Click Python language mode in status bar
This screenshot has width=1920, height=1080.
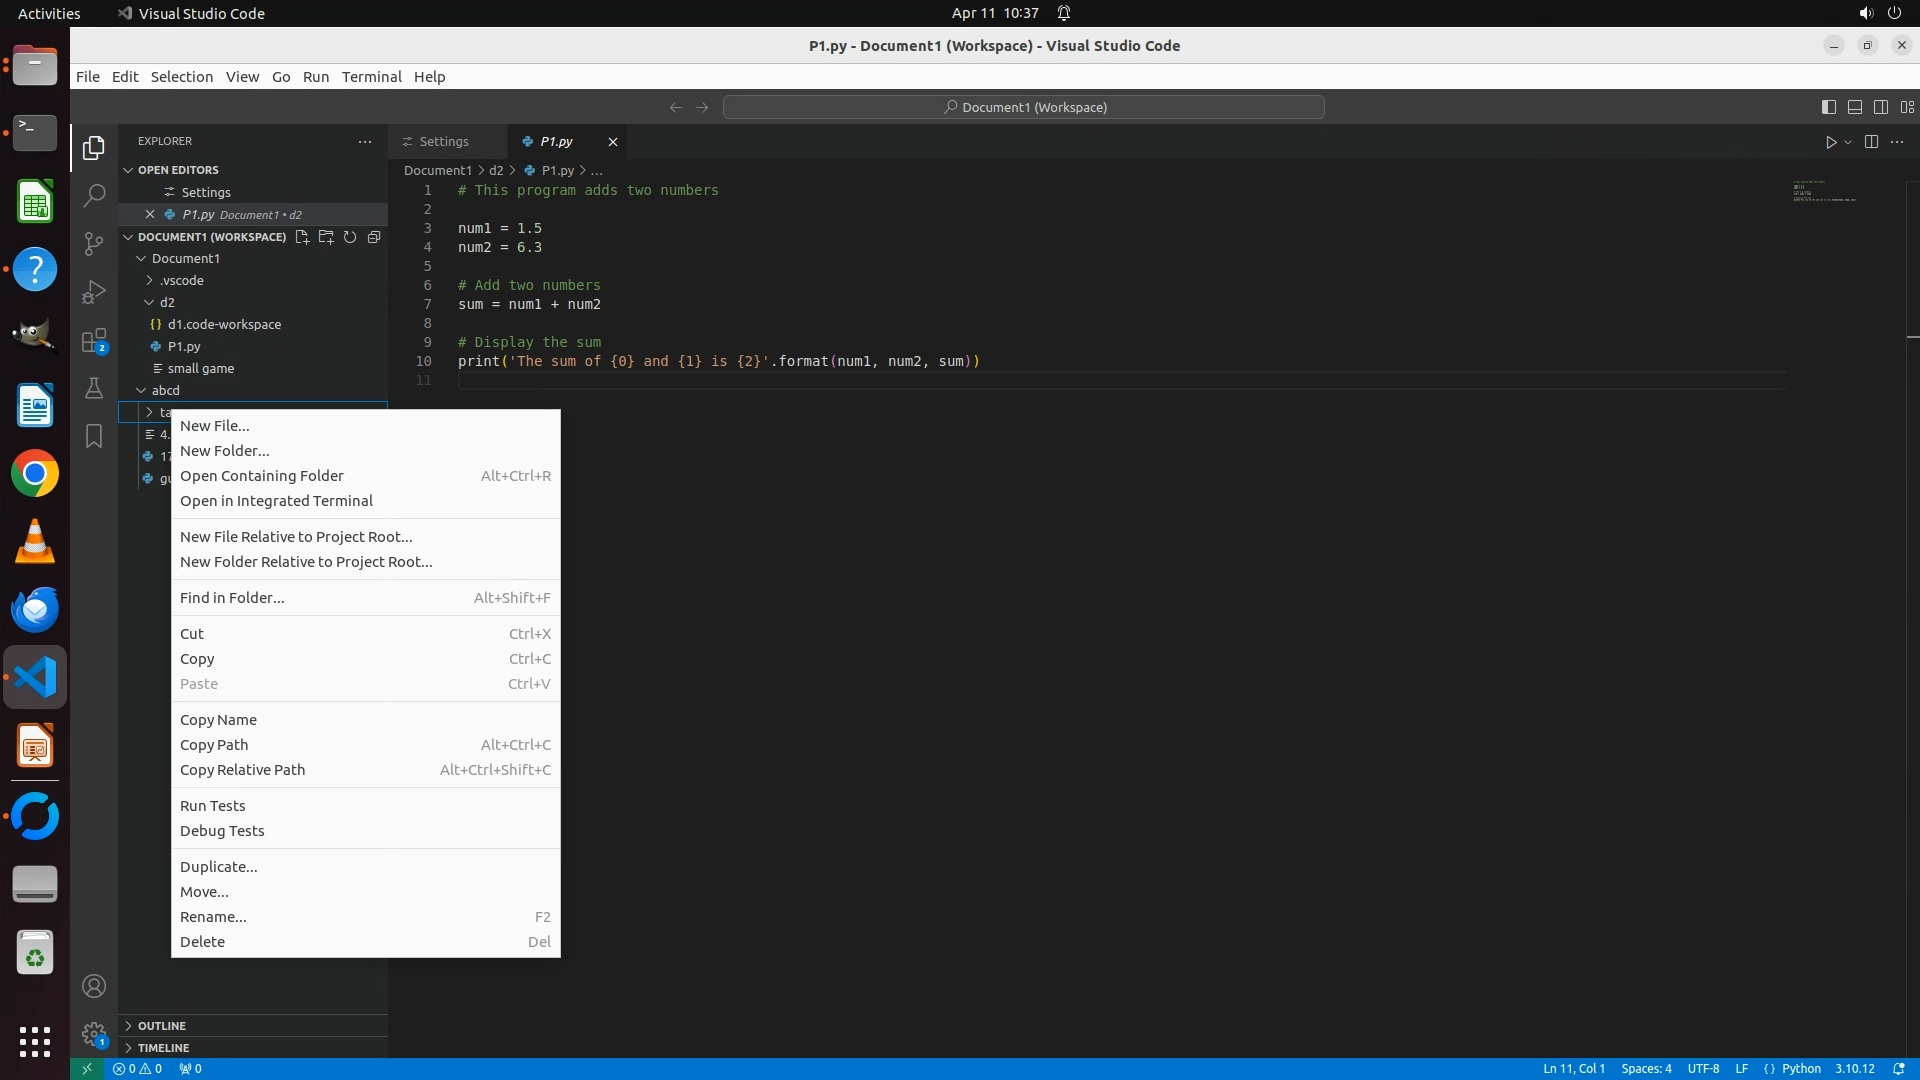pos(1801,1068)
